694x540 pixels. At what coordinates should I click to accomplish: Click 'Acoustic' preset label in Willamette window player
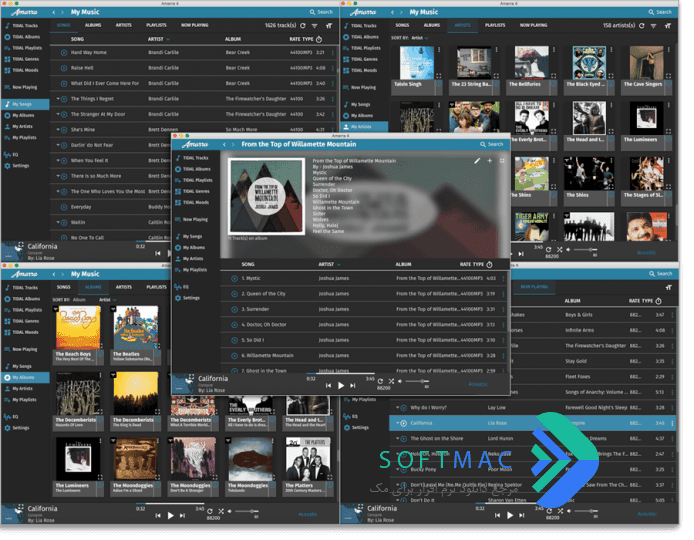(x=478, y=384)
